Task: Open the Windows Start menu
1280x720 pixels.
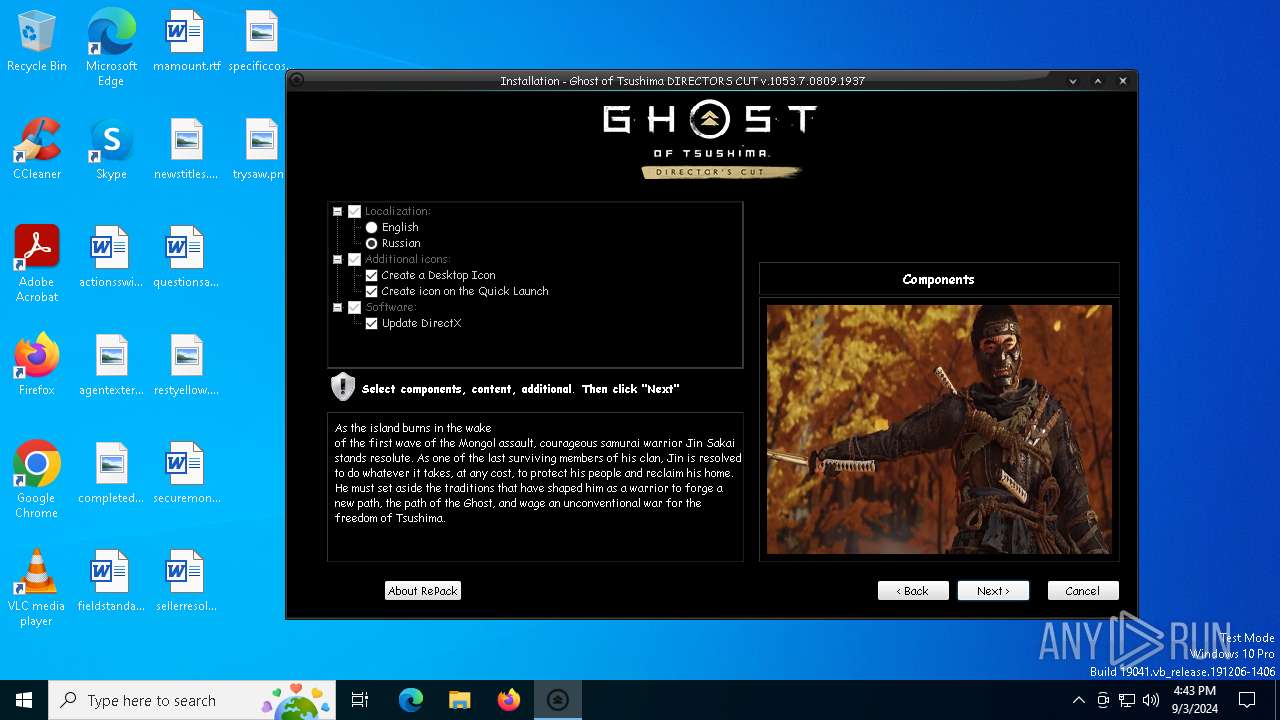Action: coord(24,700)
